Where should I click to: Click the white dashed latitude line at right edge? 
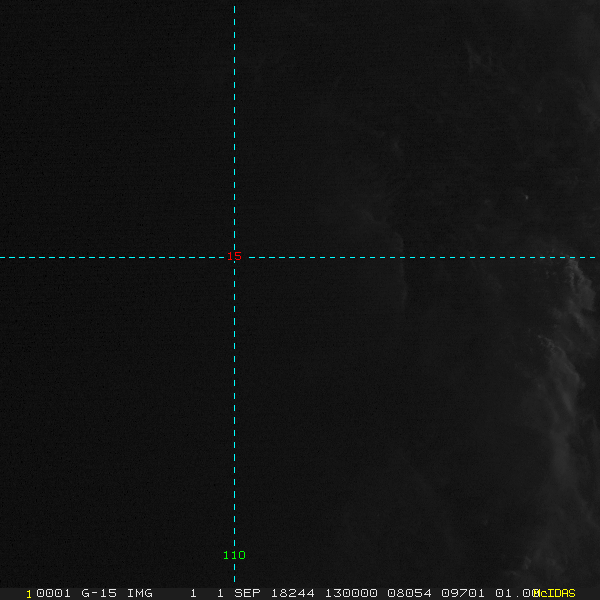590,257
